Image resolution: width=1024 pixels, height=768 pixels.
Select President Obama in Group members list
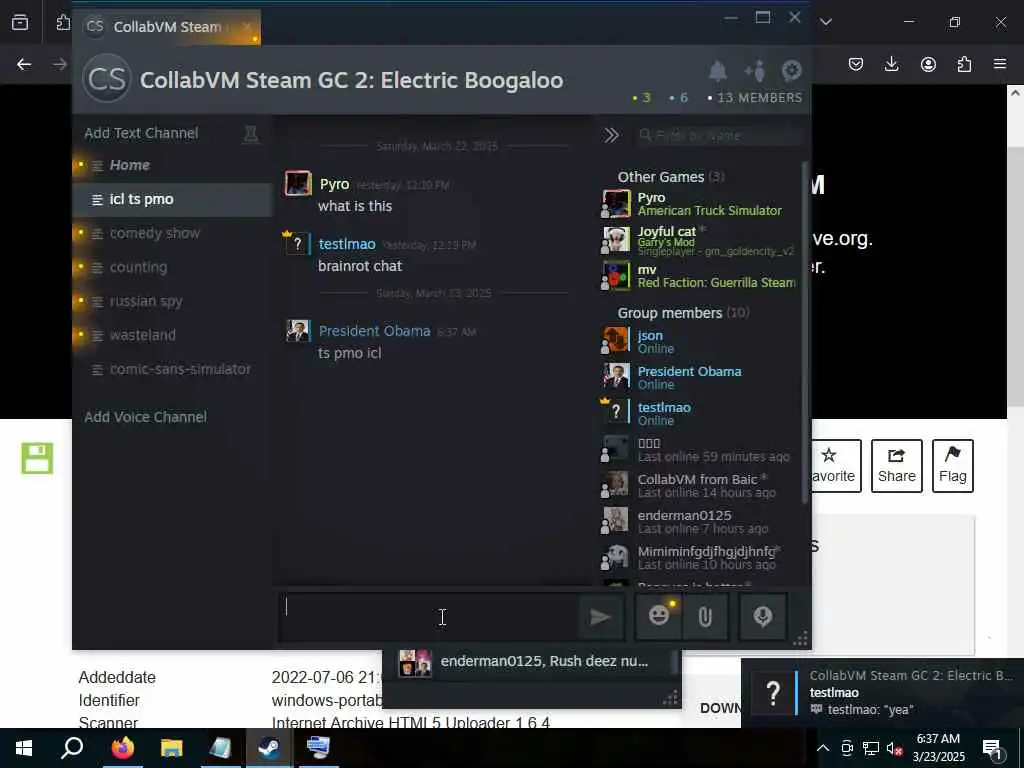700,377
